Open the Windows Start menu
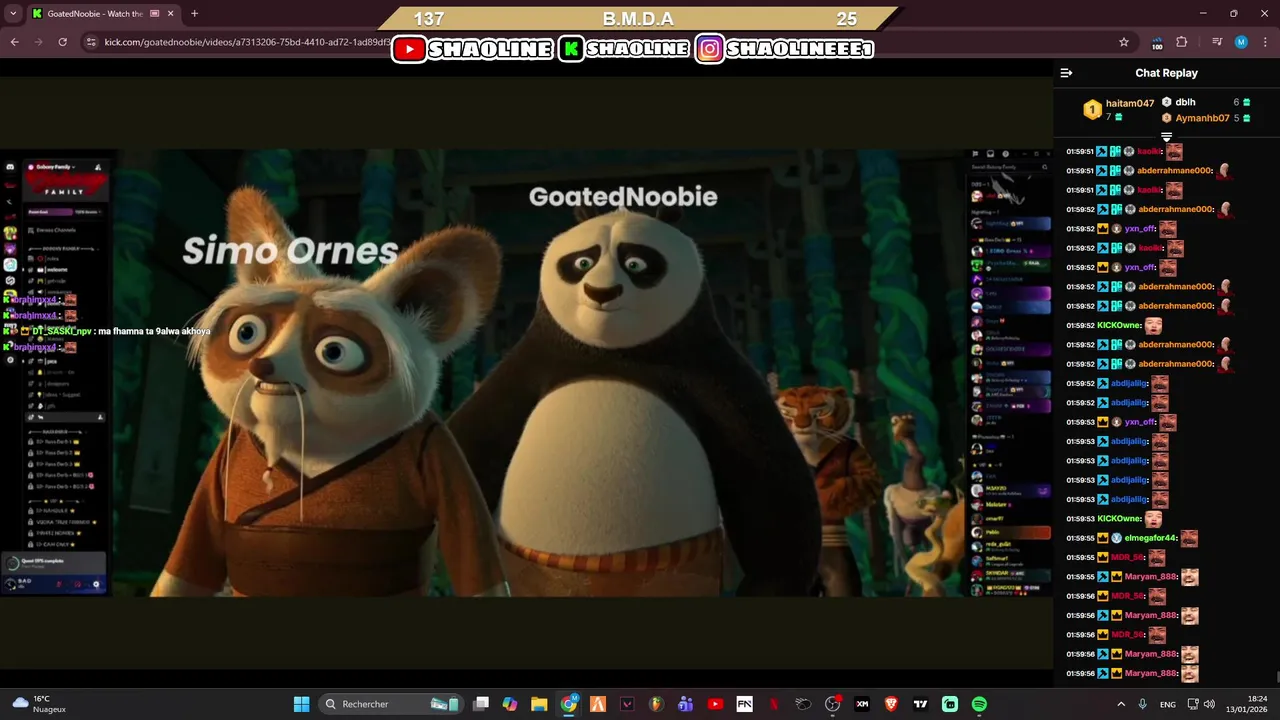Screen dimensions: 1280x720 coord(301,704)
